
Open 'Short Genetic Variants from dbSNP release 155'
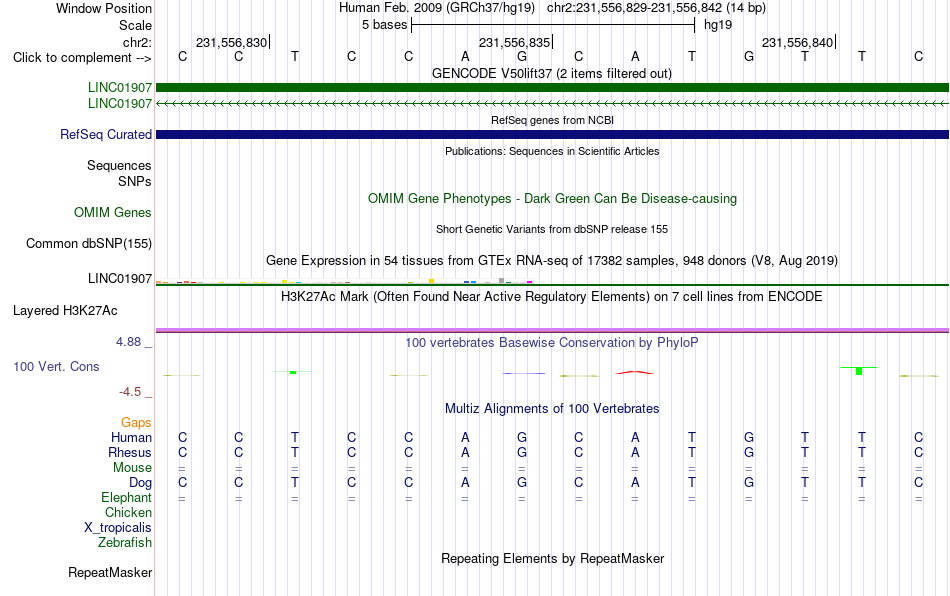point(552,229)
